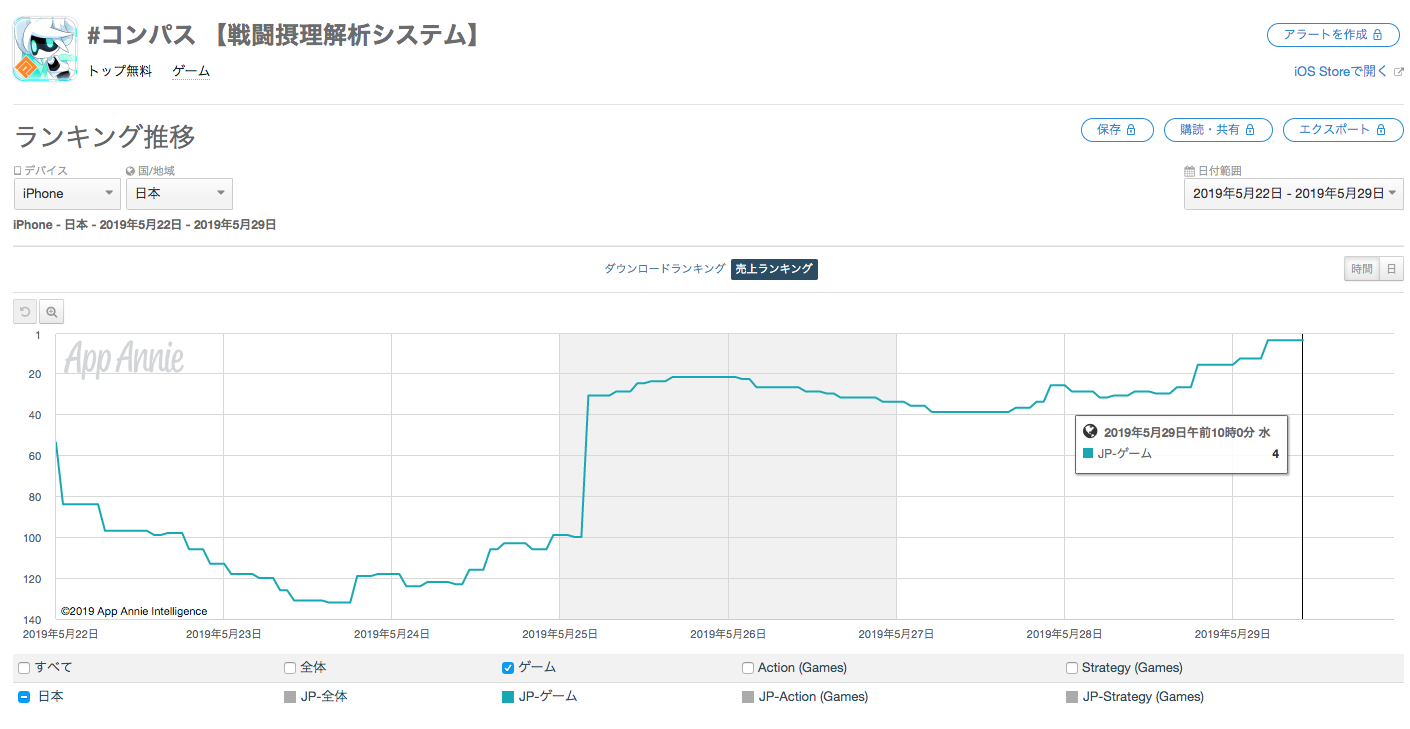The image size is (1410, 729).
Task: Click the magnifier zoom-in chart icon
Action: click(x=52, y=312)
